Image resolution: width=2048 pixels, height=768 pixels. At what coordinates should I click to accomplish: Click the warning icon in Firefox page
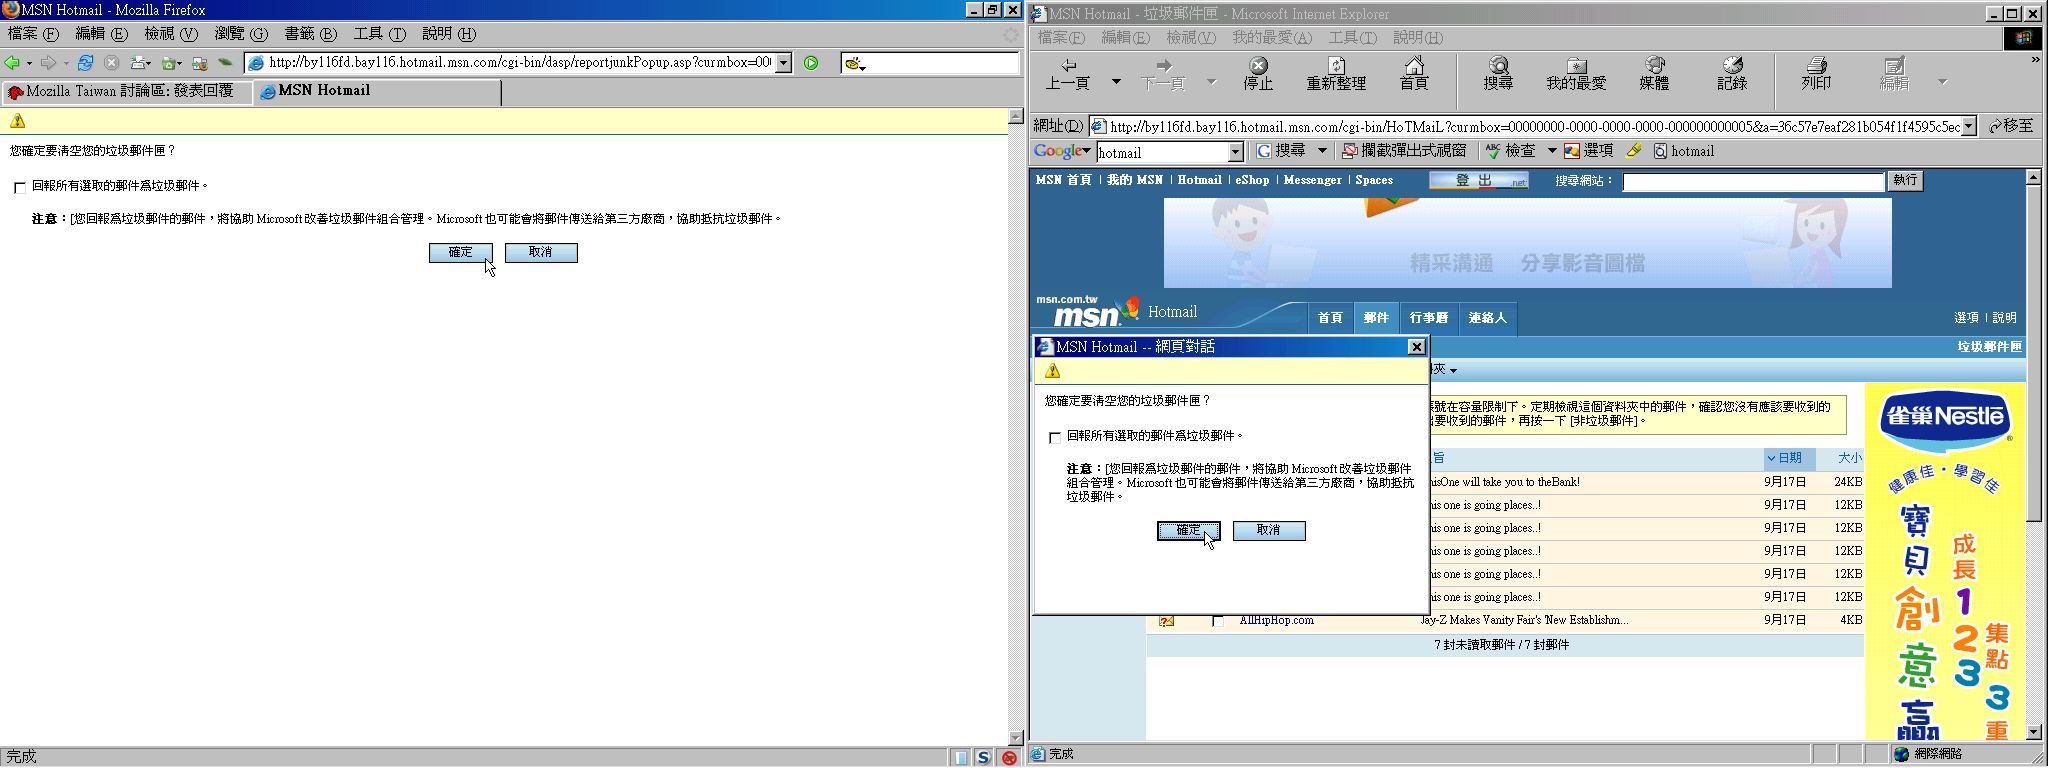tap(17, 121)
